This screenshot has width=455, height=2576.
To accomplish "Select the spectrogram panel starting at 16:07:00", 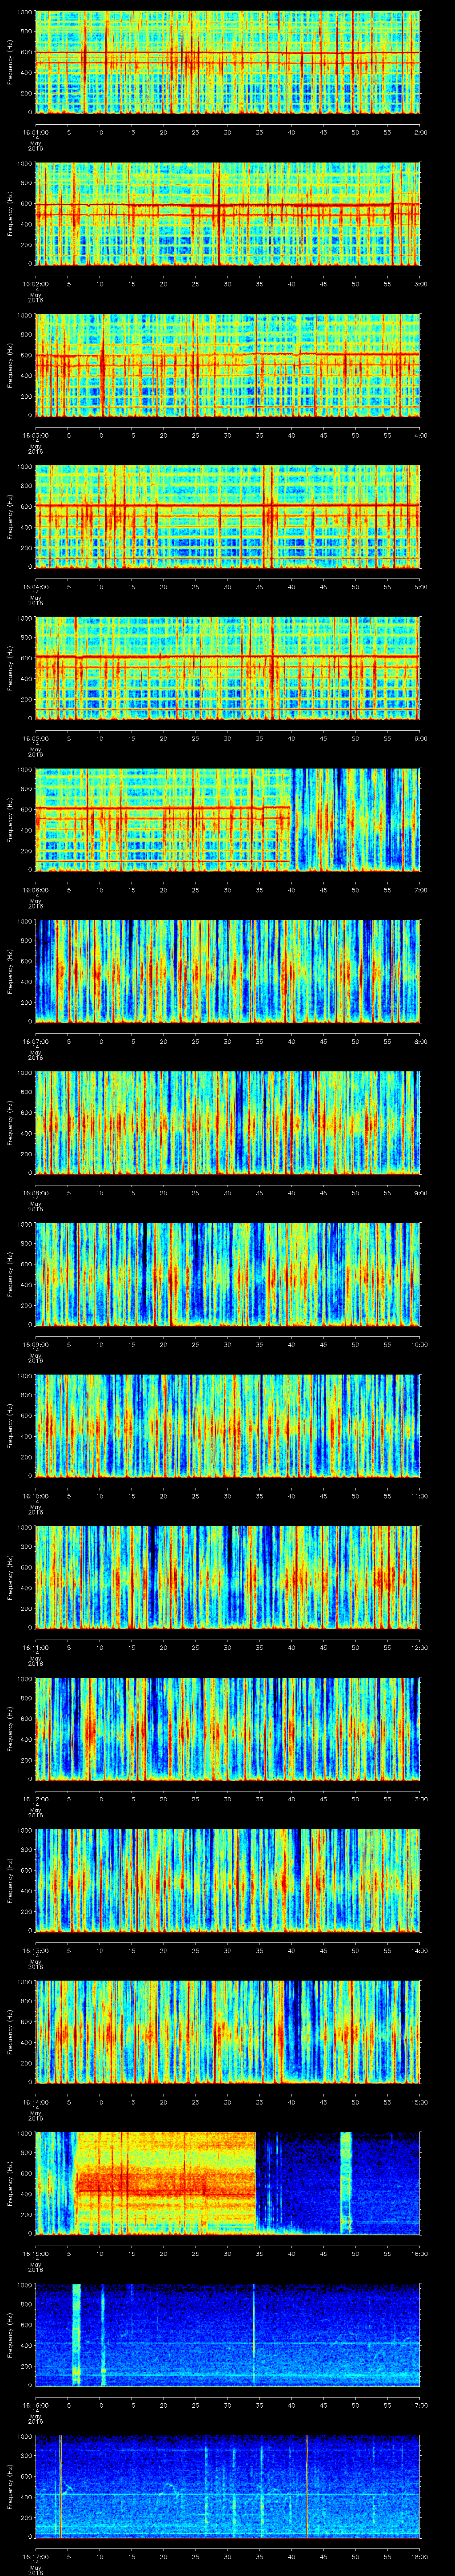I will (x=228, y=971).
